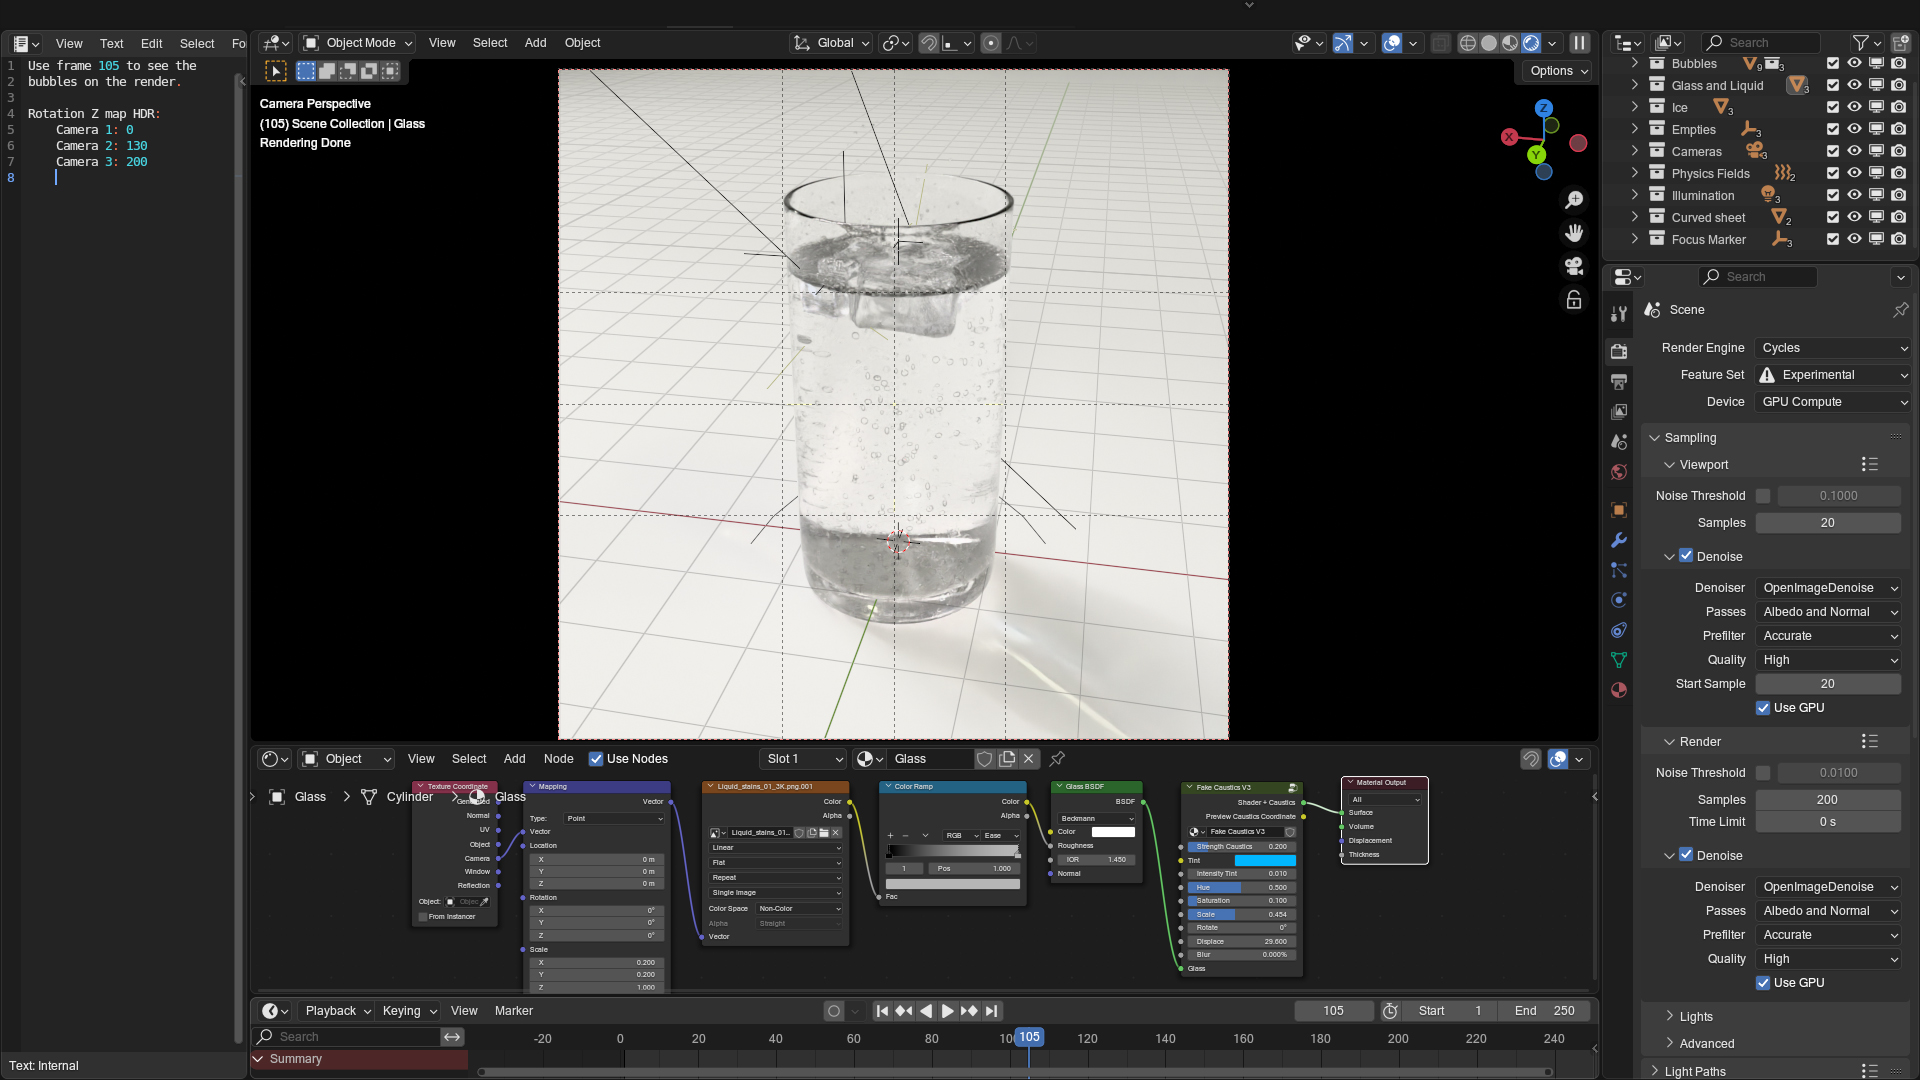1920x1080 pixels.
Task: Toggle Use GPU under Viewport denoise
Action: [x=1763, y=708]
